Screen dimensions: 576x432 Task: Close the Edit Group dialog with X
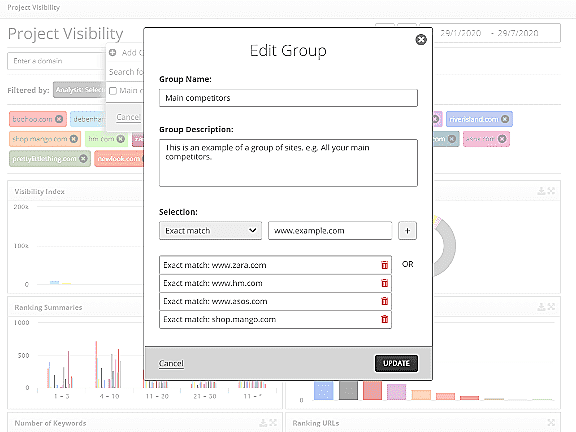coord(421,39)
